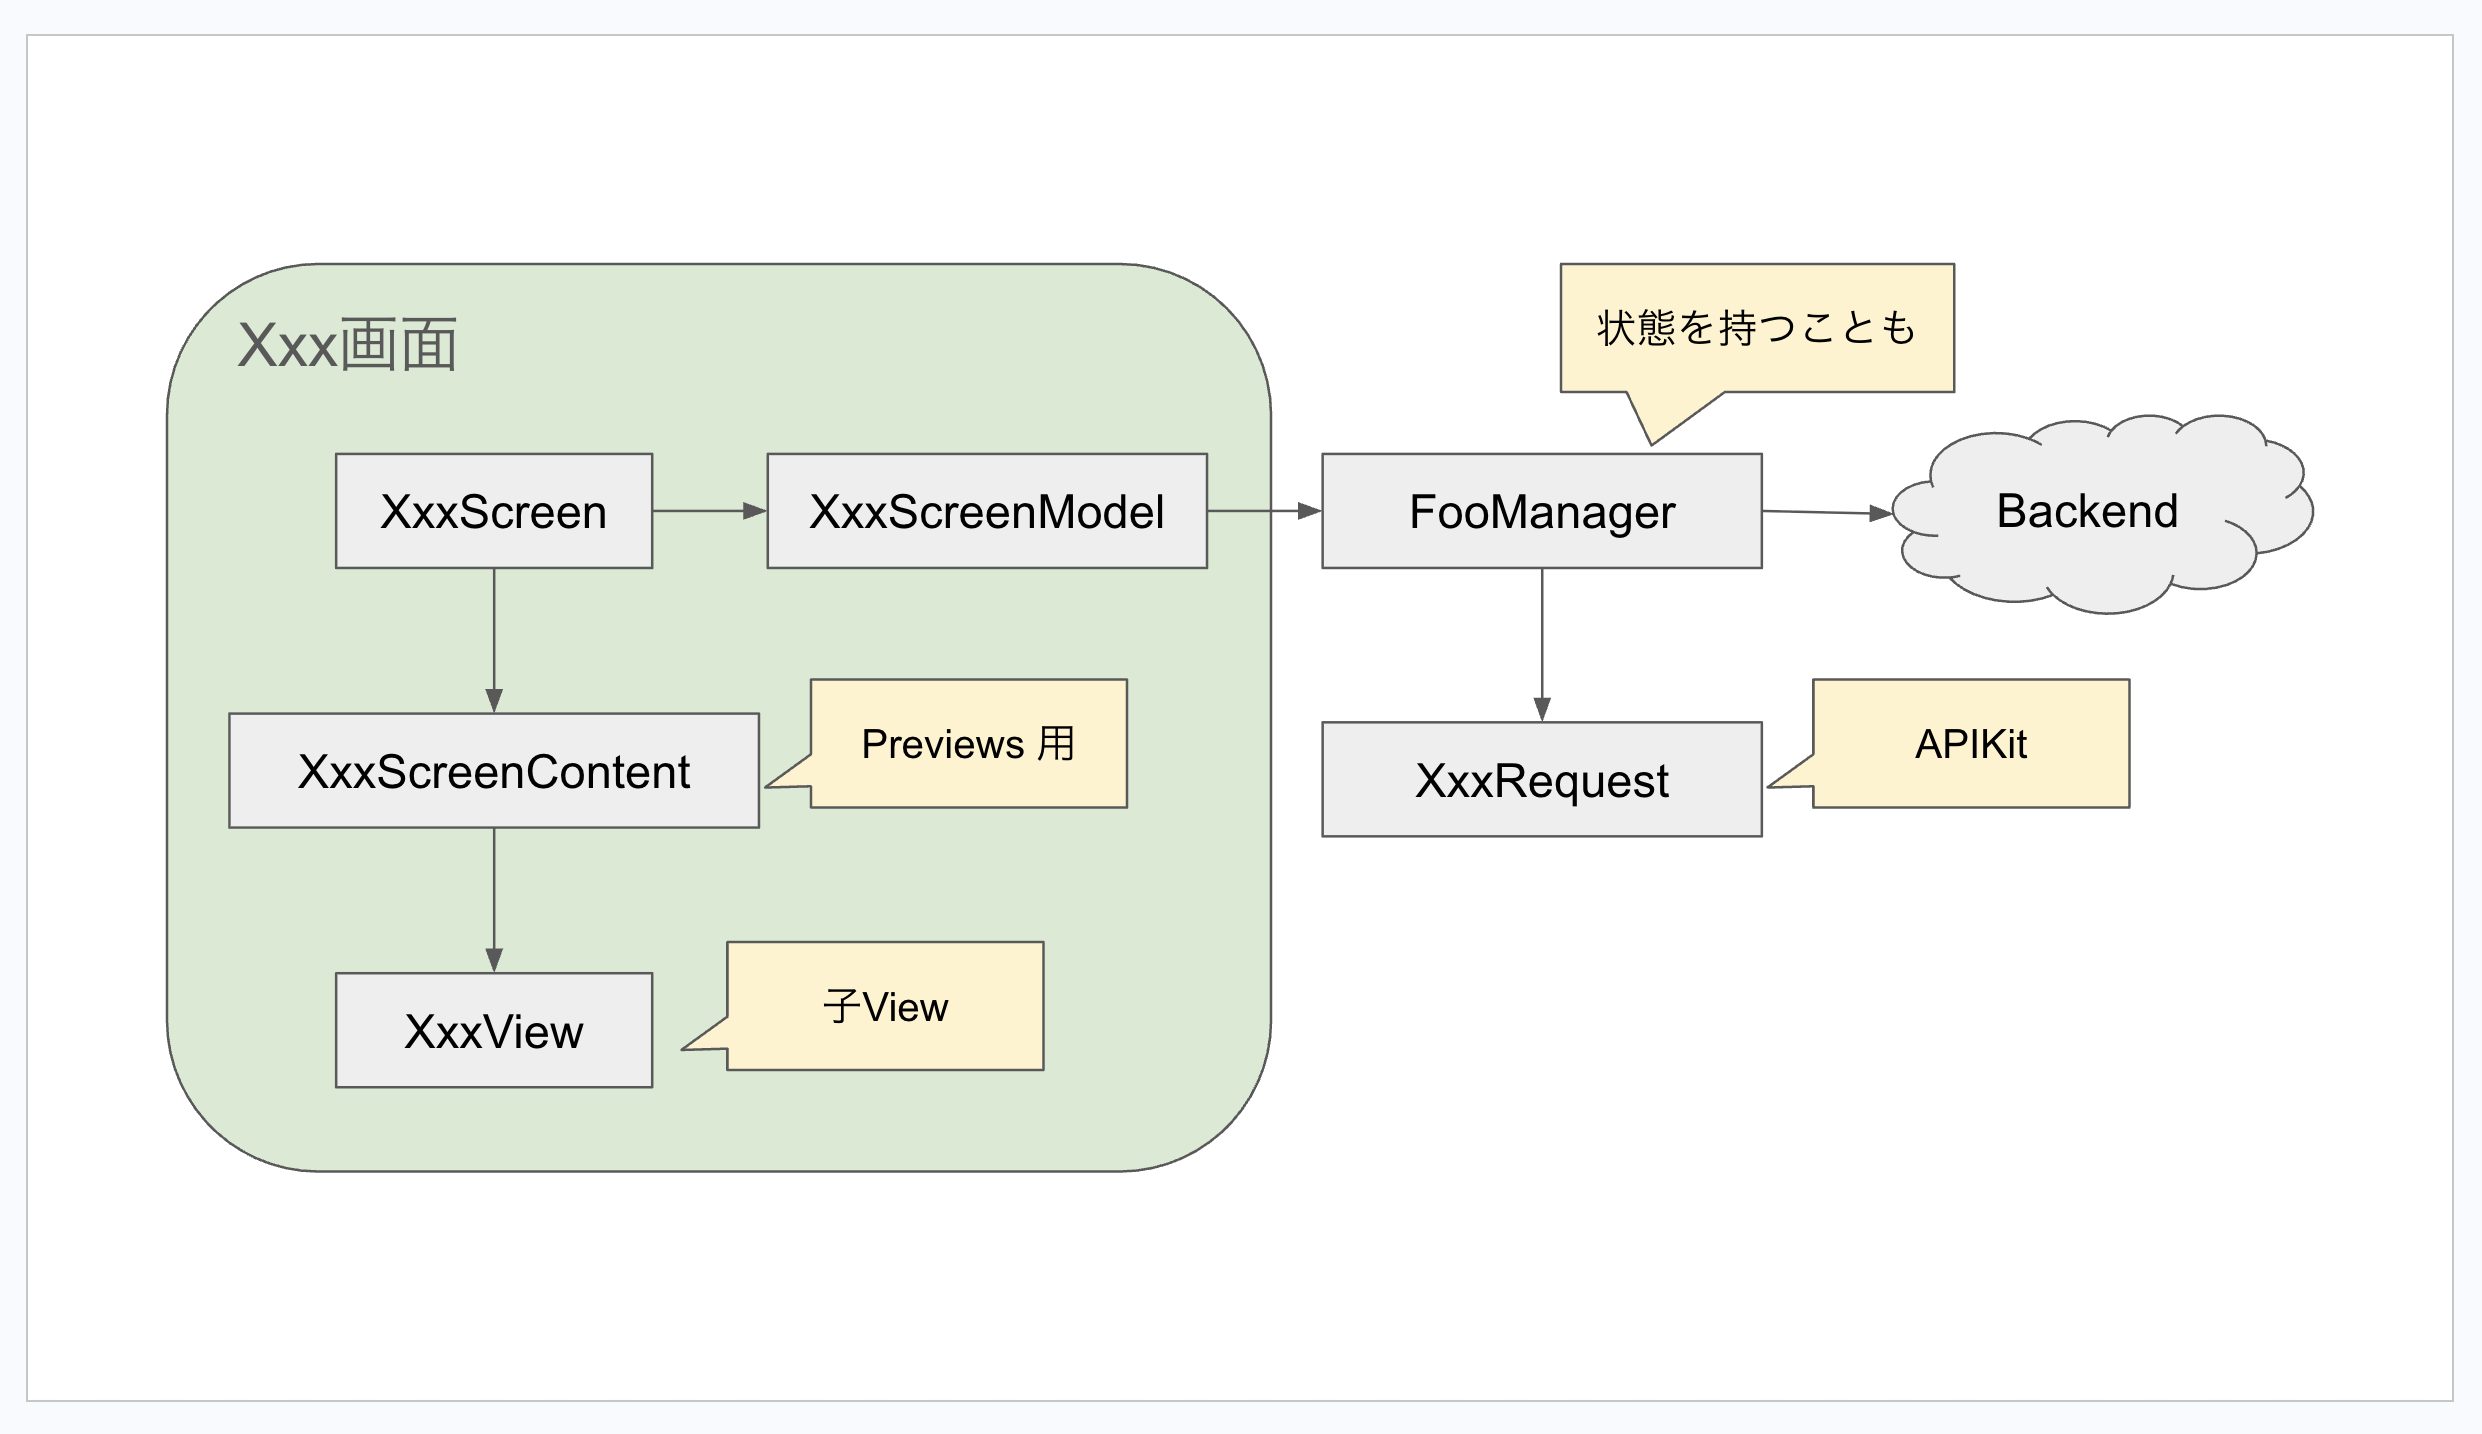The image size is (2482, 1434).
Task: Select the 子View callout note
Action: coord(885,1006)
